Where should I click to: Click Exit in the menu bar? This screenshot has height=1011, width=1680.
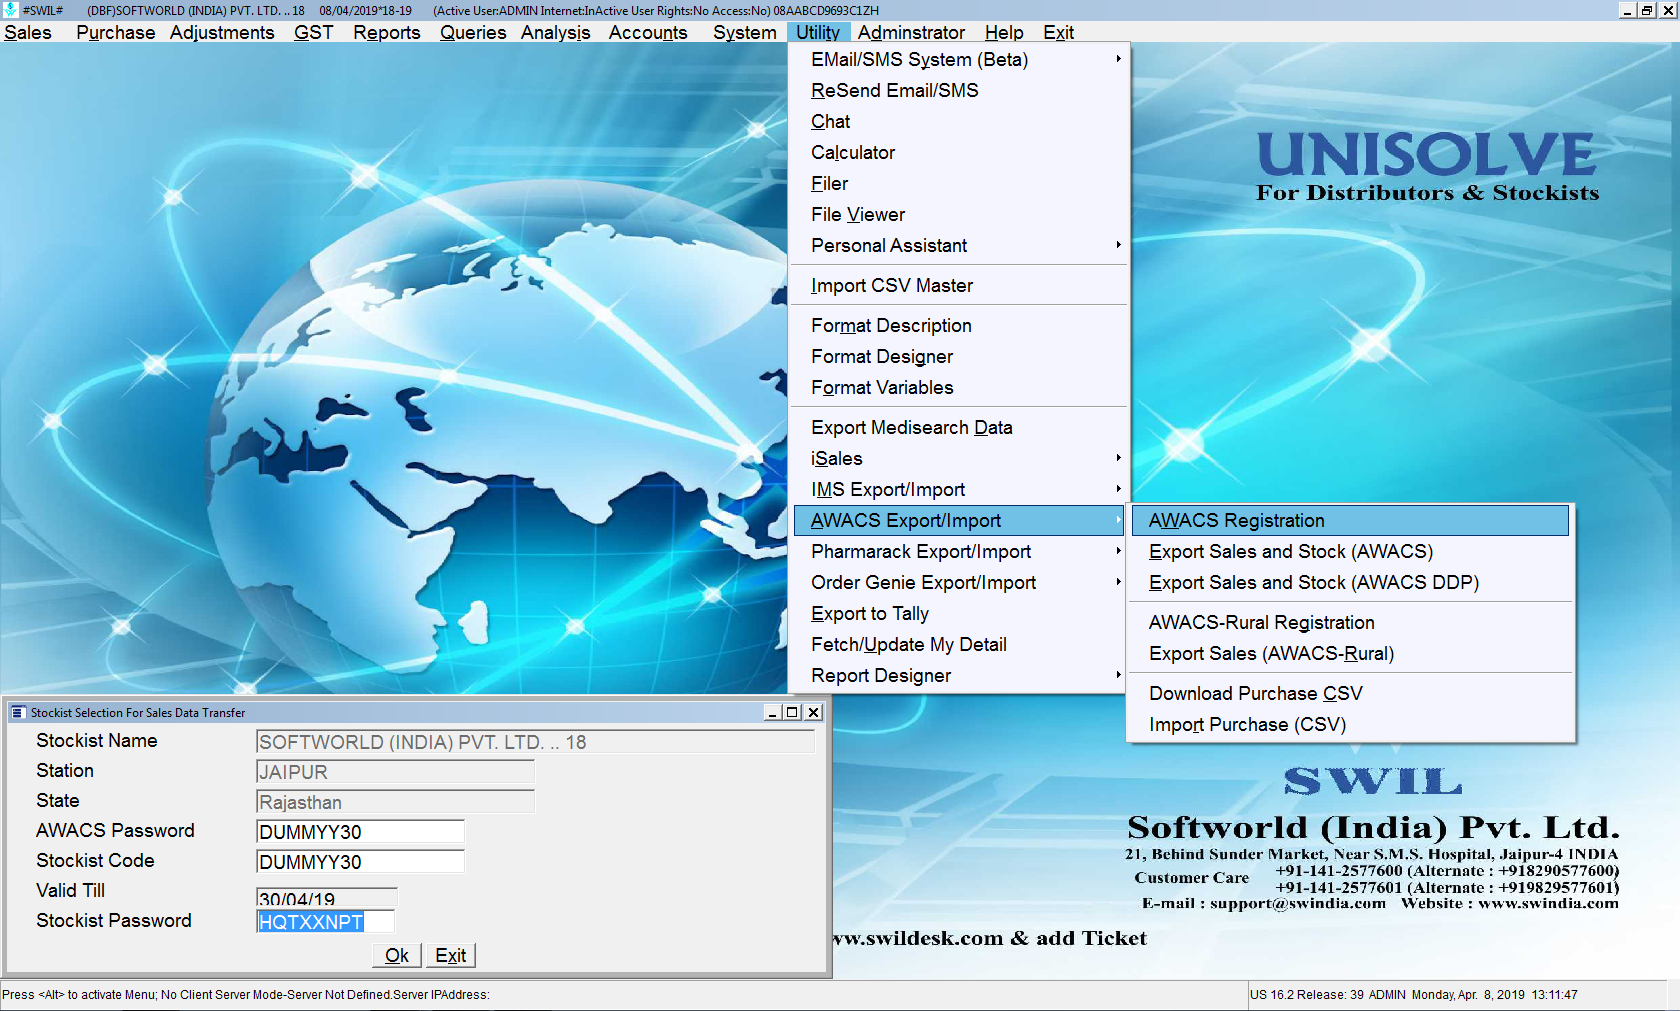click(x=1058, y=32)
